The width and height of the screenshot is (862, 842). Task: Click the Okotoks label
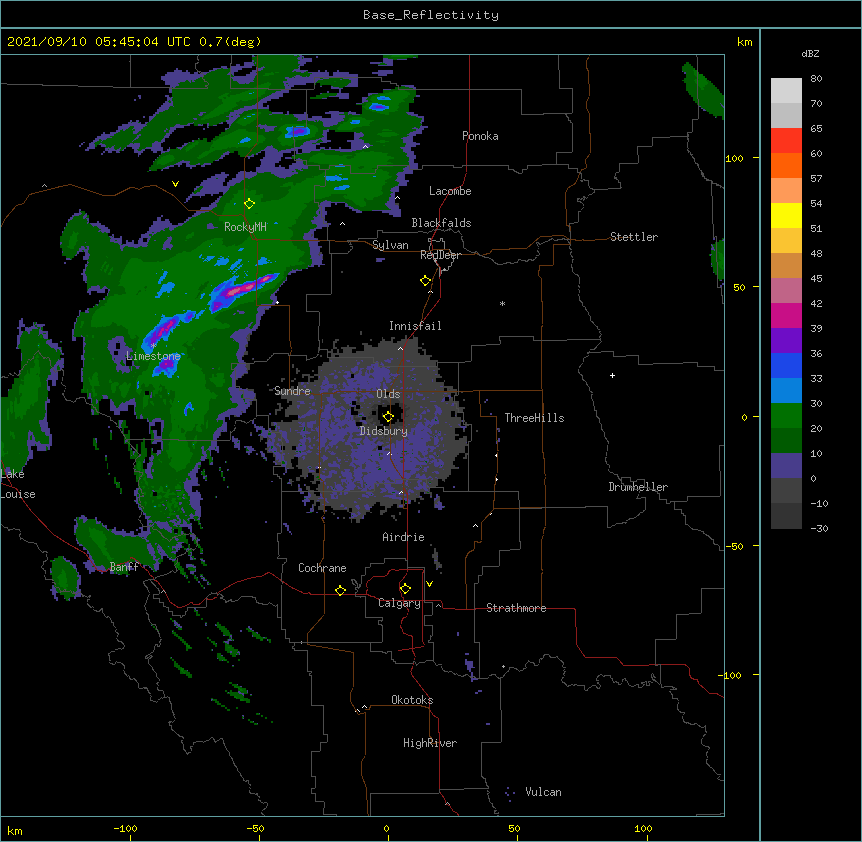(412, 700)
